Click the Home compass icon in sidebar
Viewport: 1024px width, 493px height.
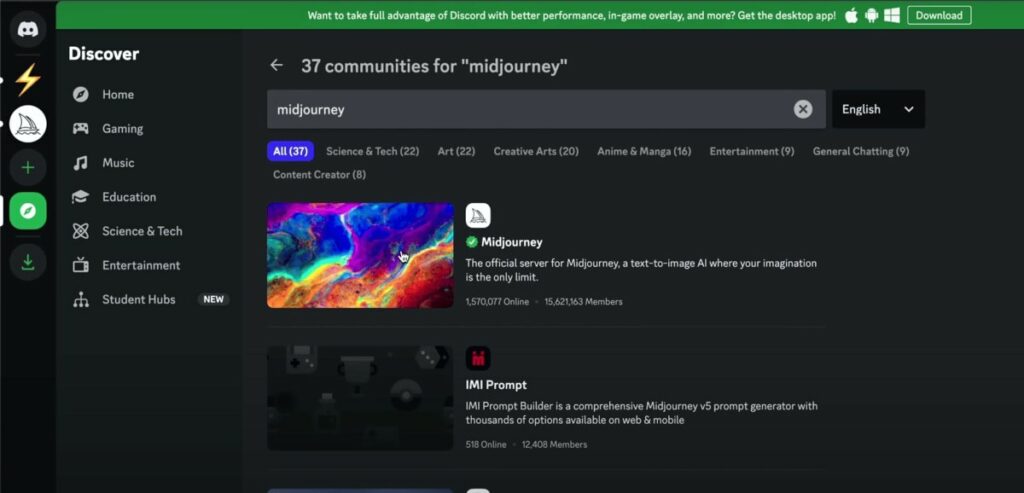pyautogui.click(x=81, y=95)
